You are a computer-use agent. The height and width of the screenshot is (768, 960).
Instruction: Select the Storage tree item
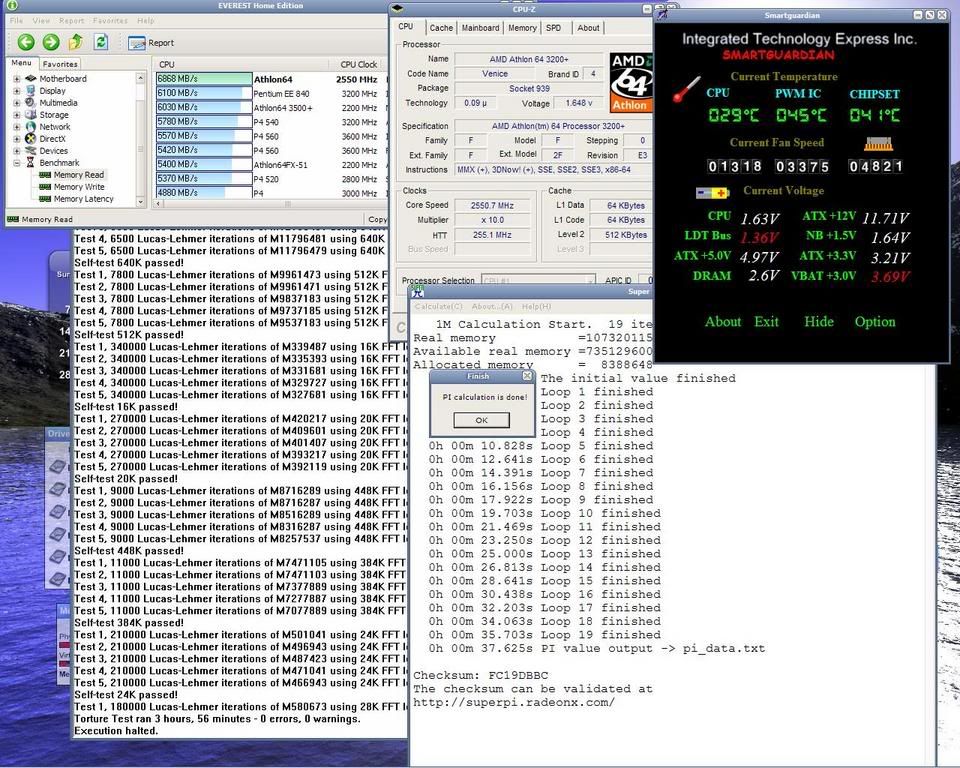click(54, 115)
